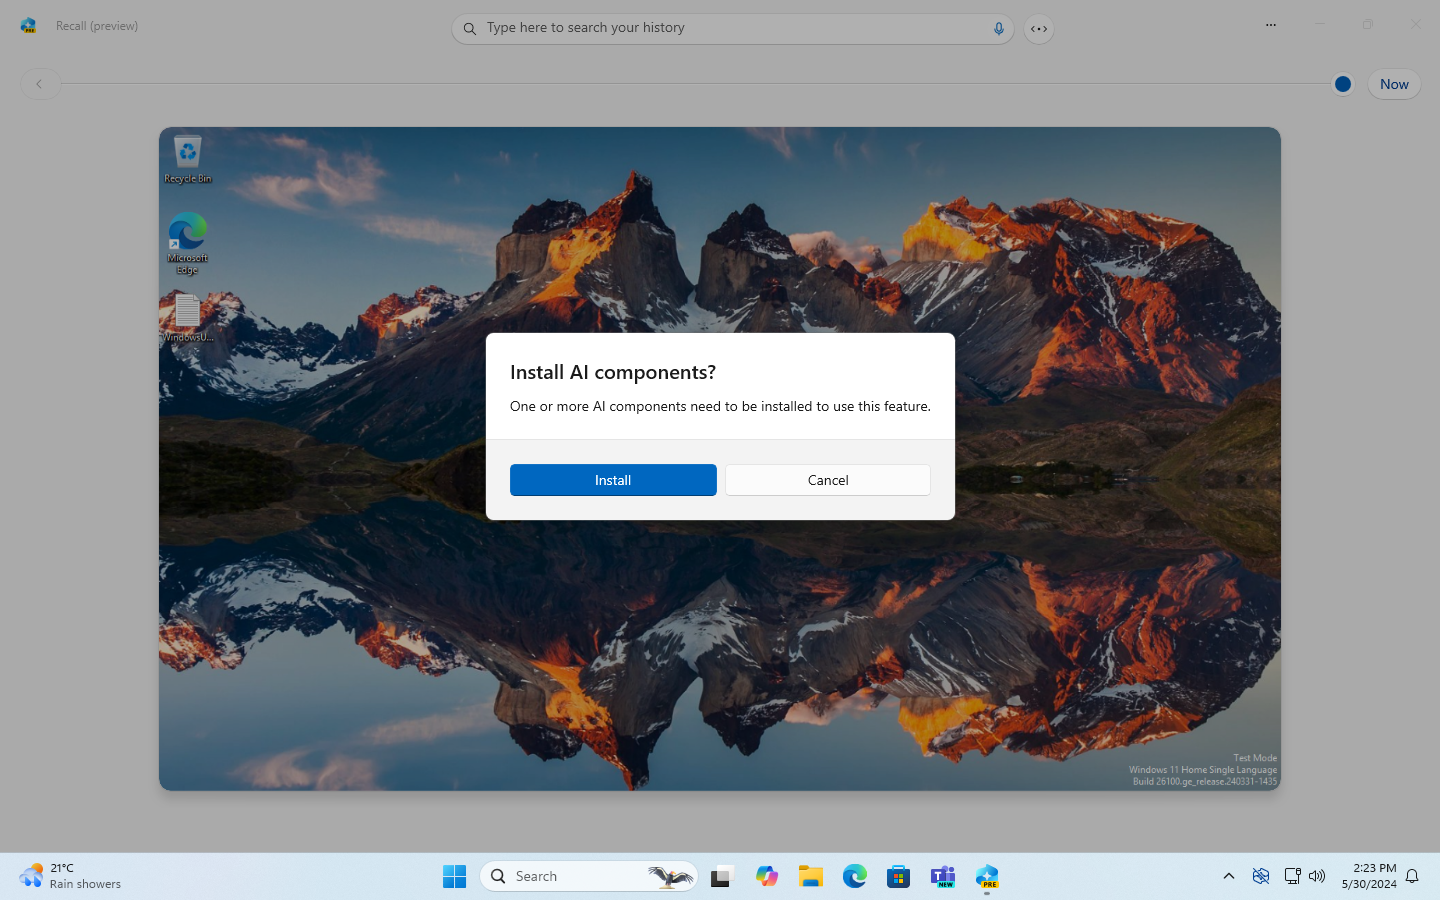
Task: Click the microphone icon in search bar
Action: (998, 29)
